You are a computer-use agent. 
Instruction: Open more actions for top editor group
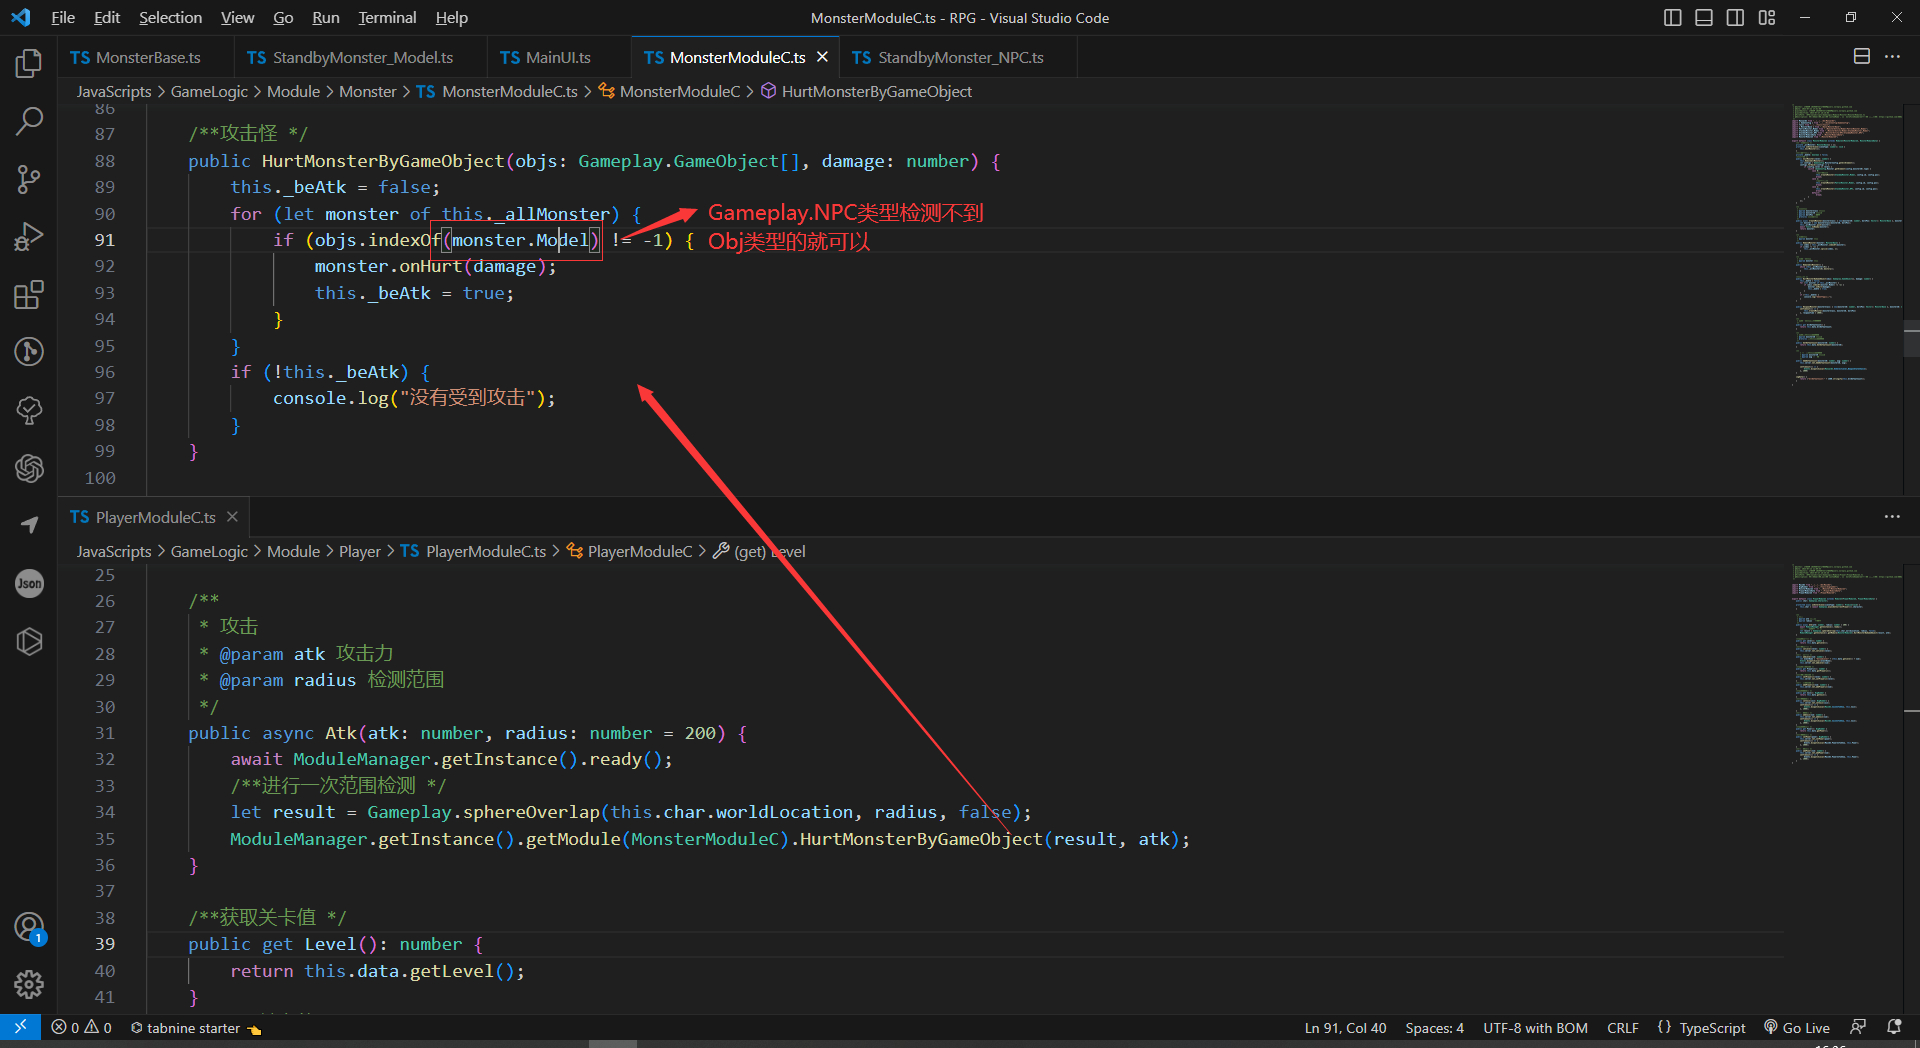[x=1892, y=57]
